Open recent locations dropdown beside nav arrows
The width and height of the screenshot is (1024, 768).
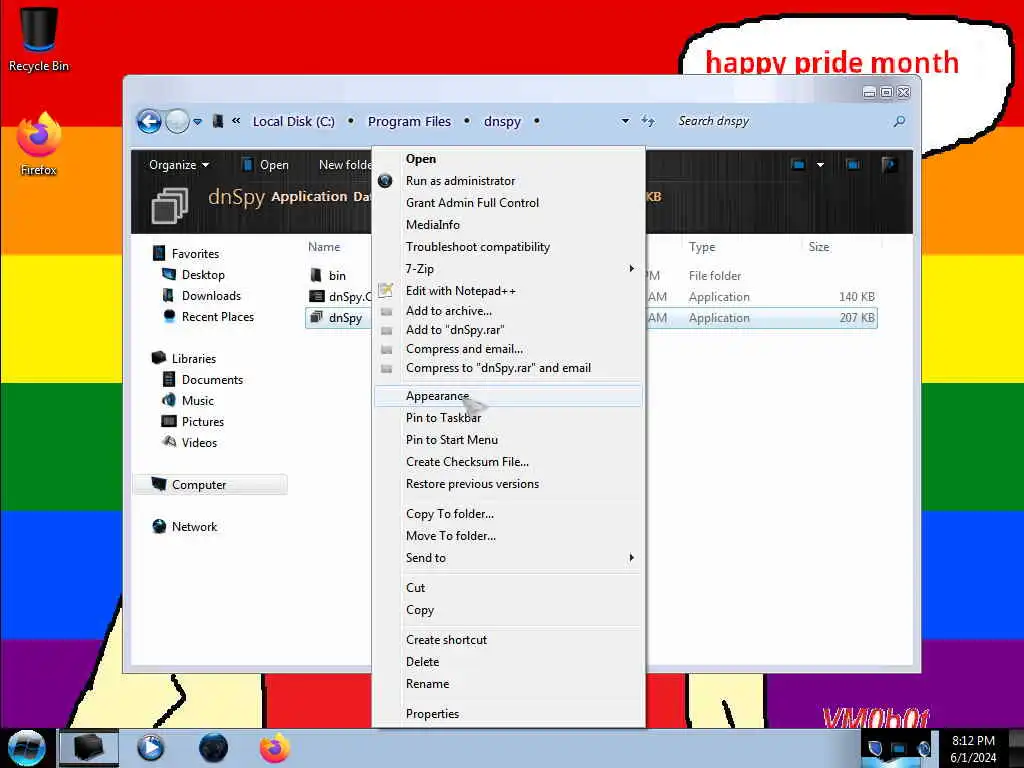[x=197, y=121]
